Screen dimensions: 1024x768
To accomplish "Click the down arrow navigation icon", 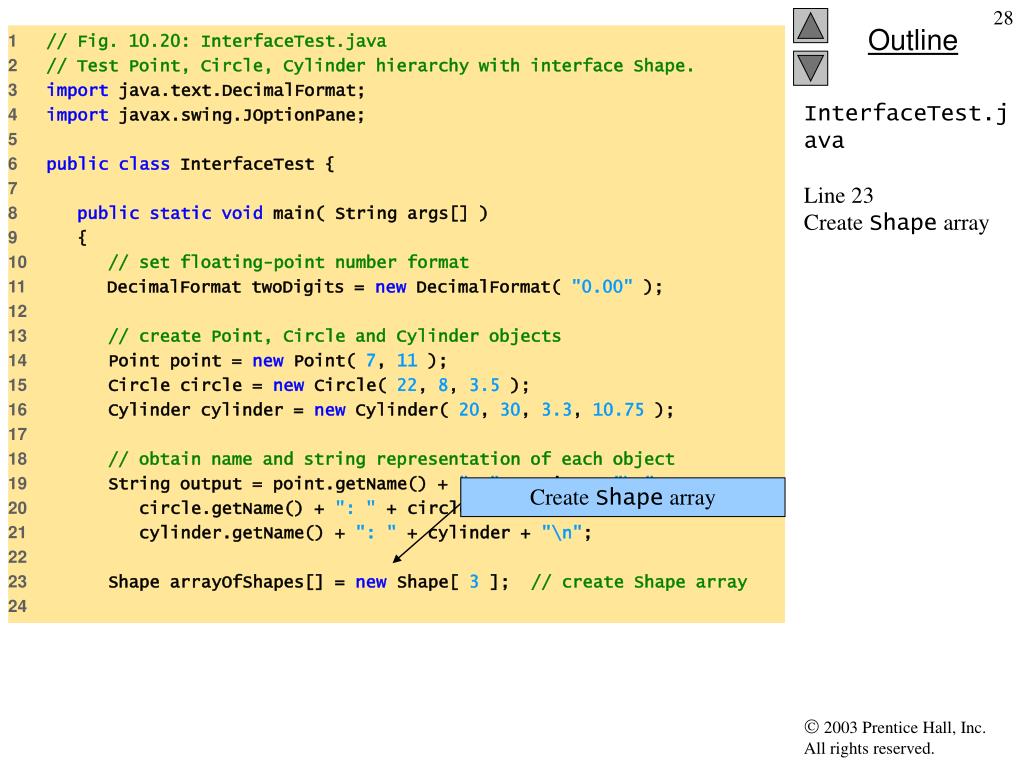I will coord(810,69).
